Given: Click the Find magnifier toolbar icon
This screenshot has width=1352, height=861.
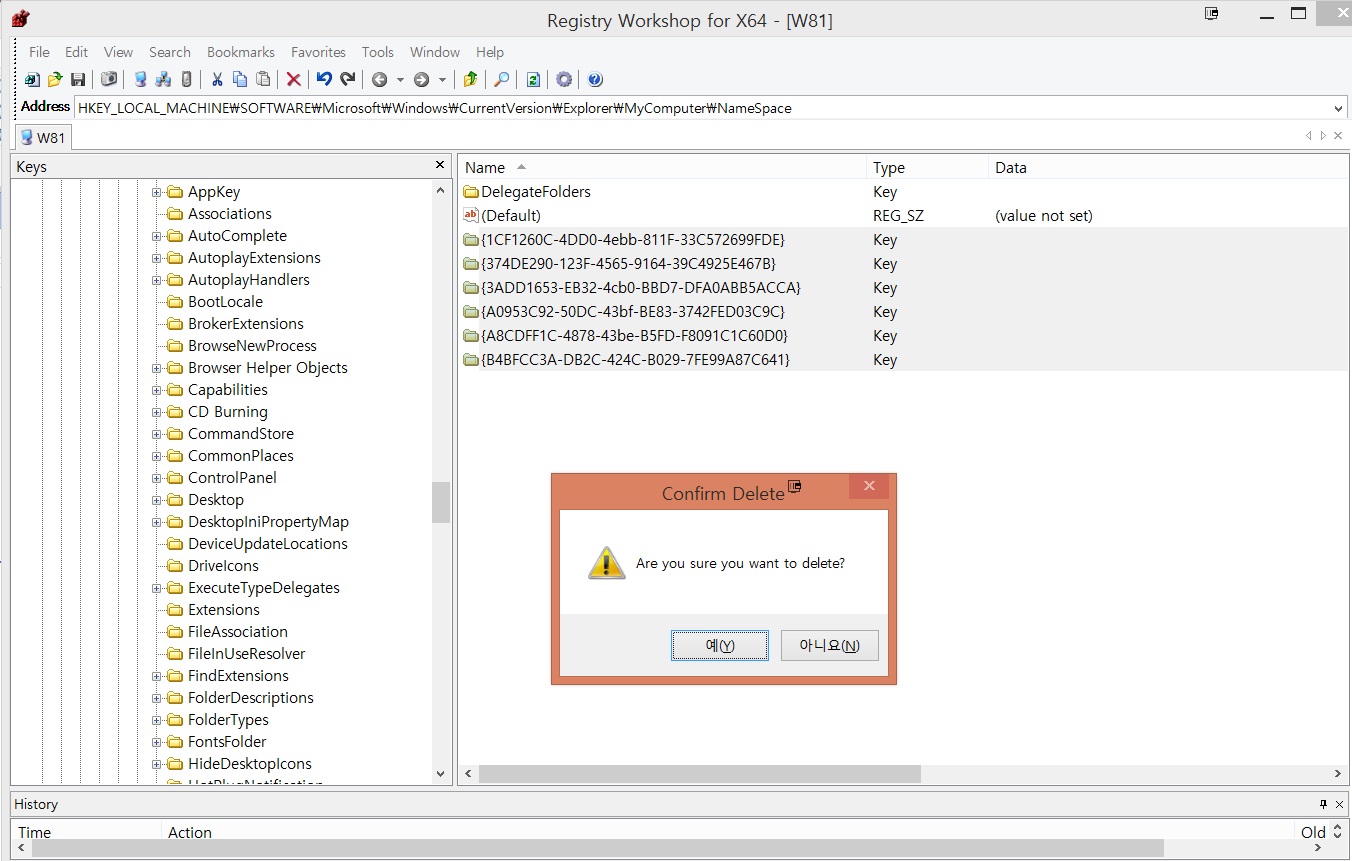Looking at the screenshot, I should pos(502,80).
